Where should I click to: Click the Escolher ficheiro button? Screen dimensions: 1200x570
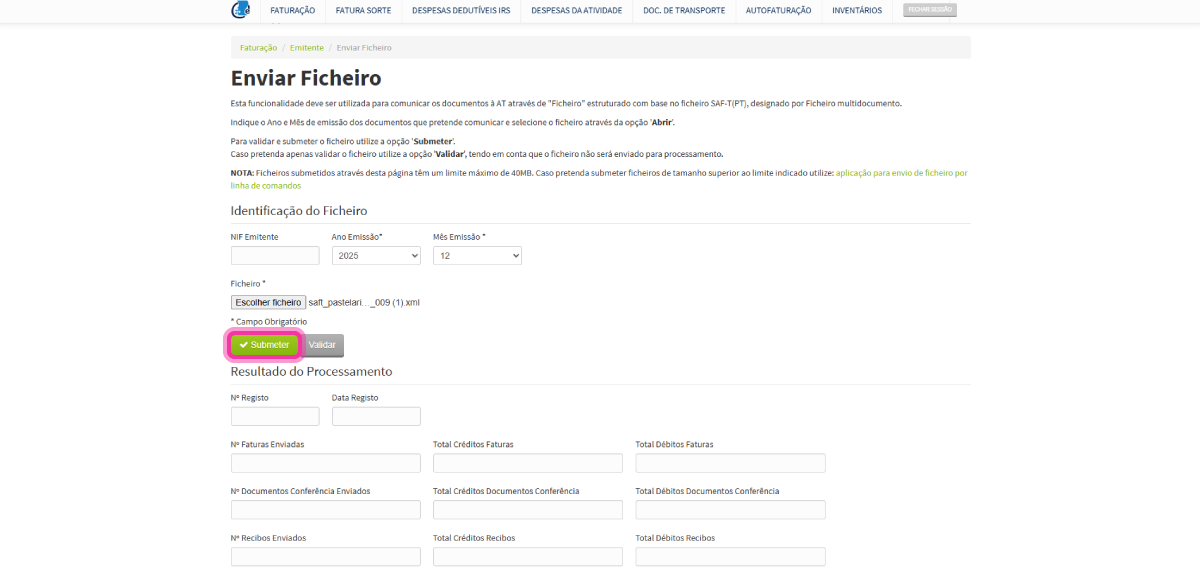click(268, 302)
